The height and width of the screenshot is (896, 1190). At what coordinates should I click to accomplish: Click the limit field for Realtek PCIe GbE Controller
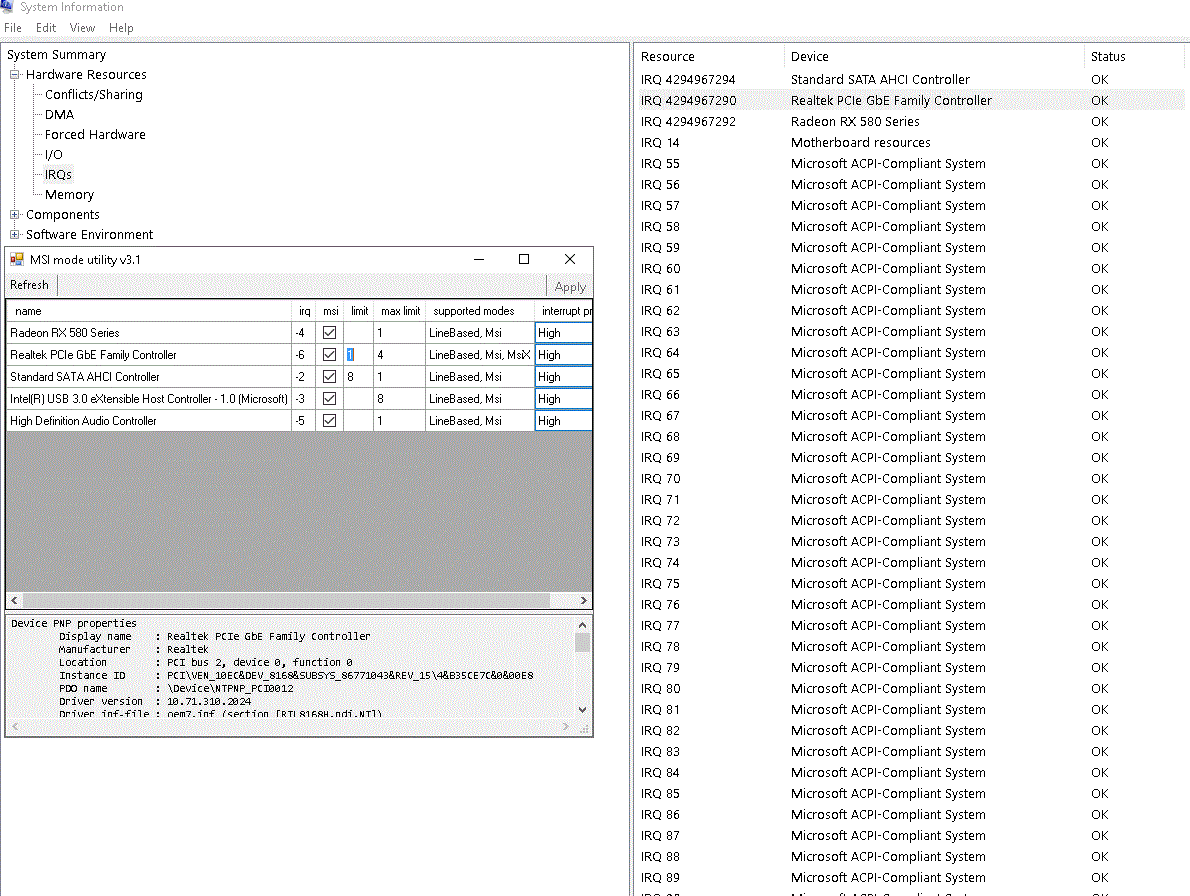point(358,355)
